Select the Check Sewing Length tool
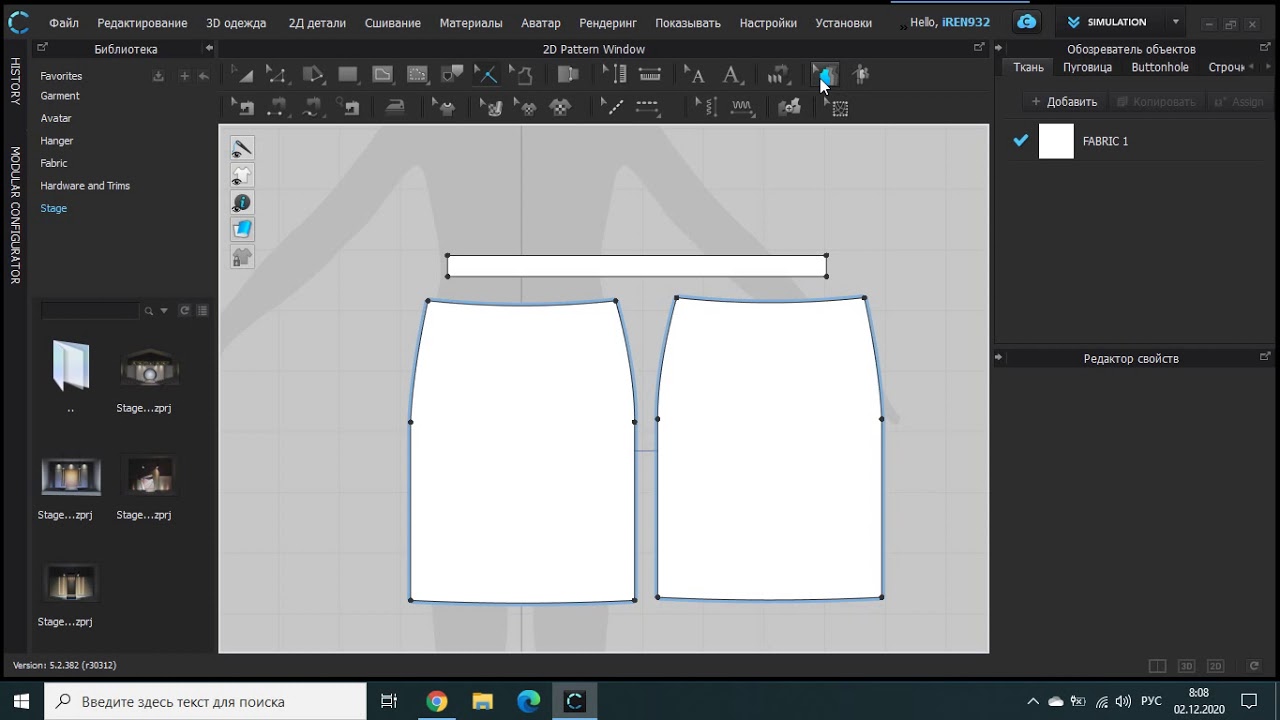Image resolution: width=1280 pixels, height=720 pixels. [x=349, y=107]
